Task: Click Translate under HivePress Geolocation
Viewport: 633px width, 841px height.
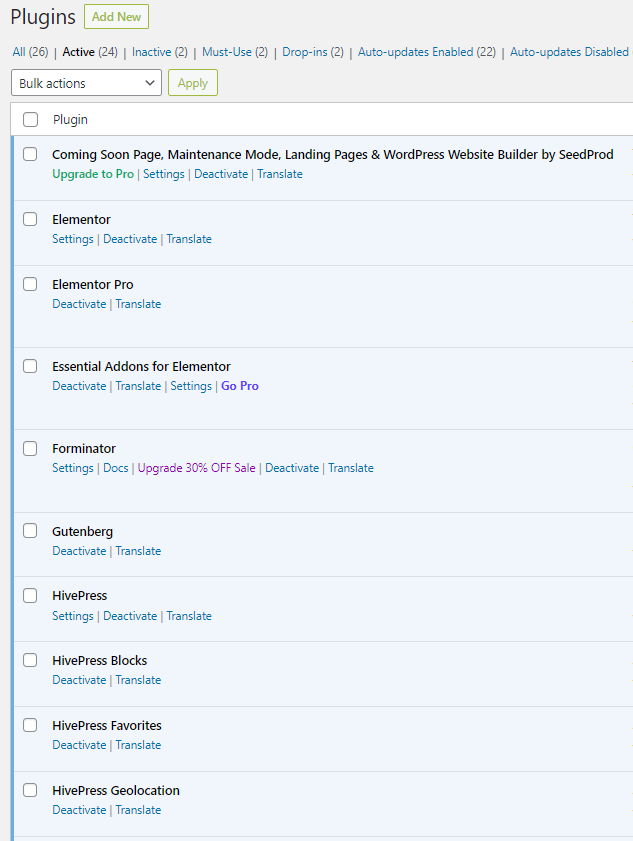Action: coord(138,810)
